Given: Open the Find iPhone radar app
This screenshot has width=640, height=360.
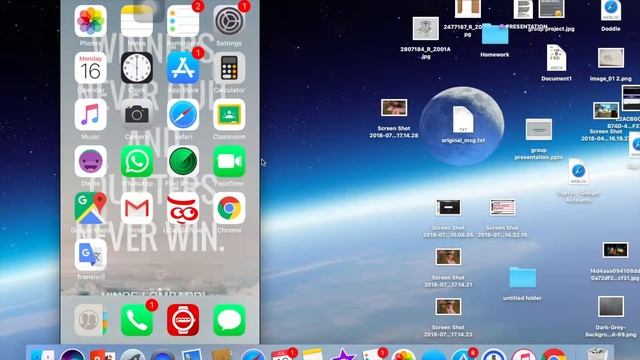Looking at the screenshot, I should [x=183, y=162].
